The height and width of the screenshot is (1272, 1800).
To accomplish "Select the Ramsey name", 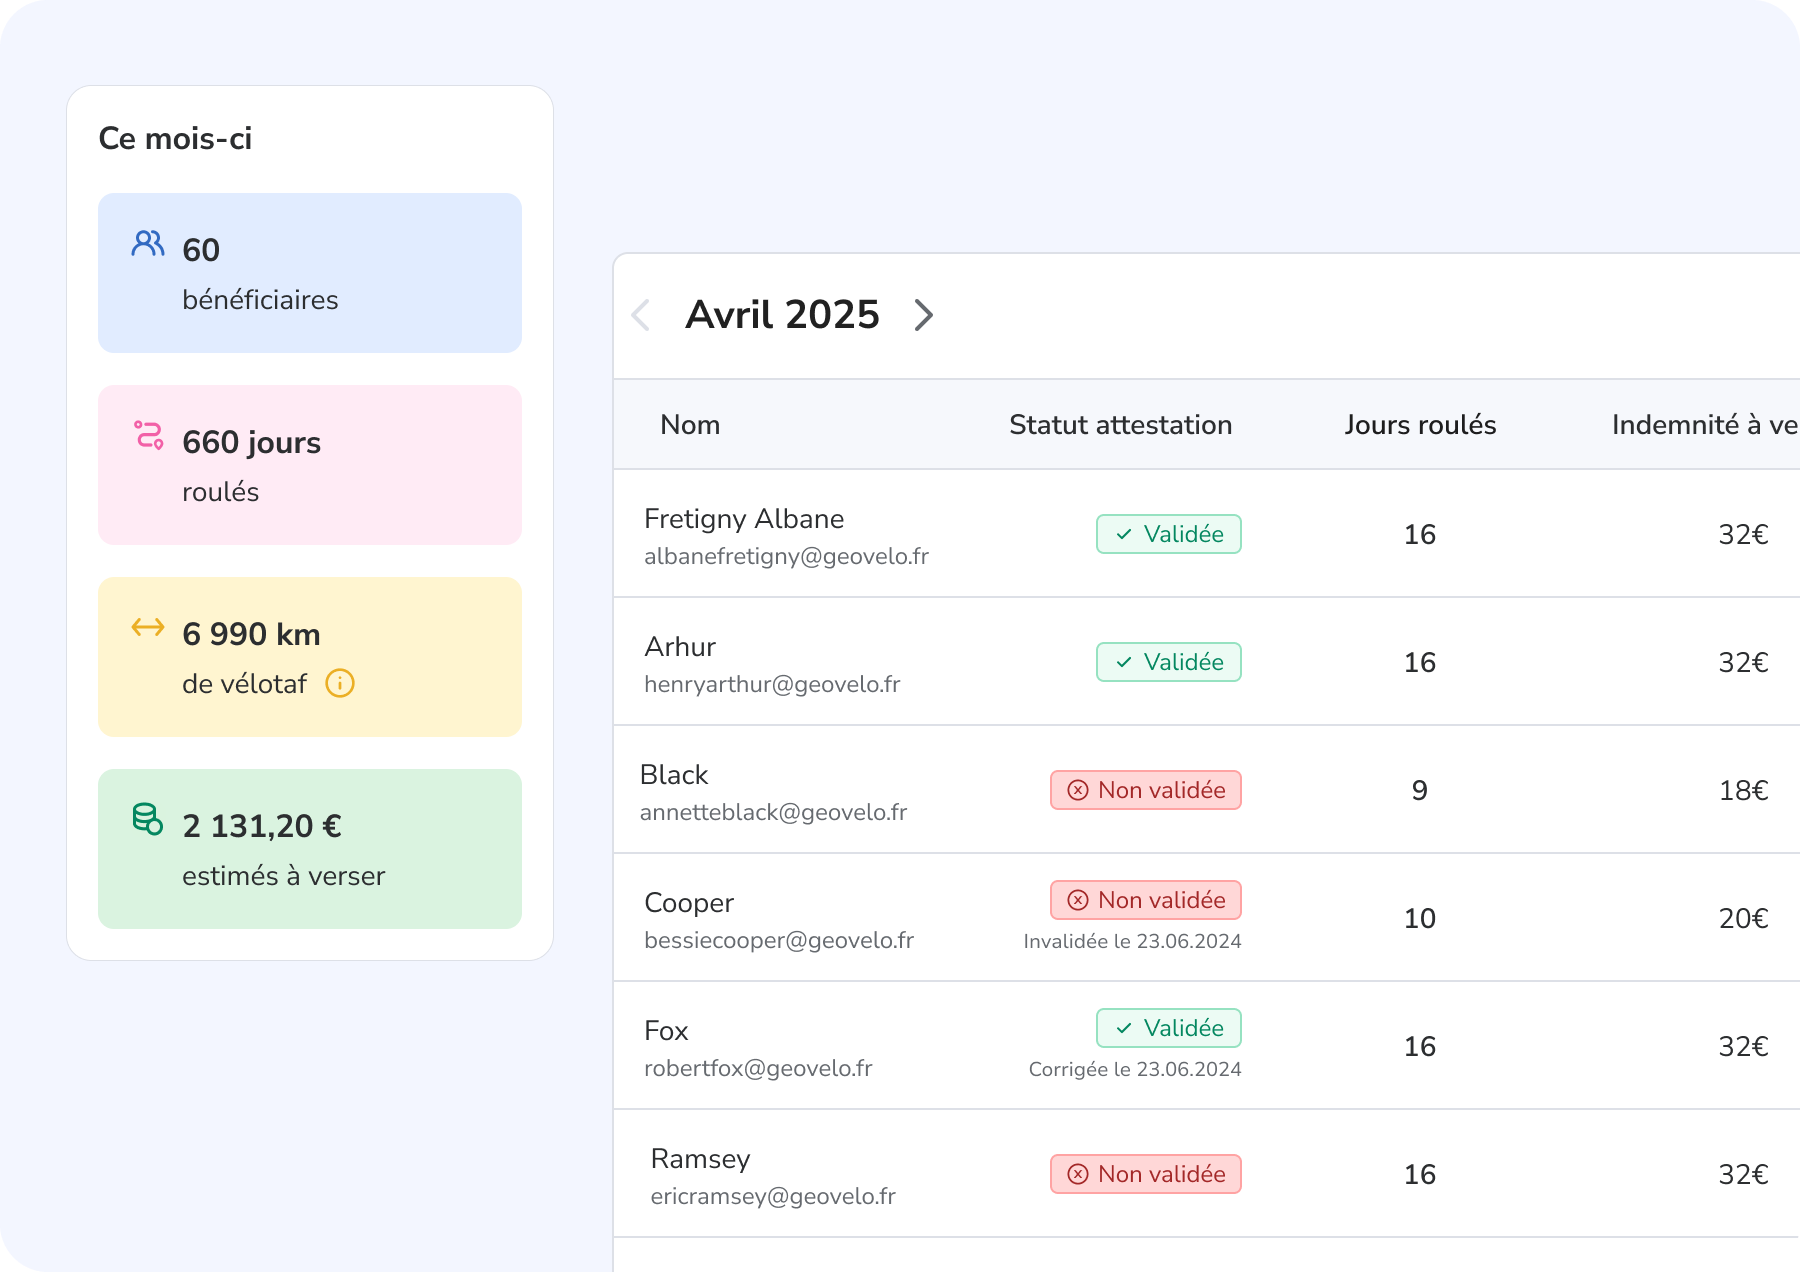I will click(700, 1159).
